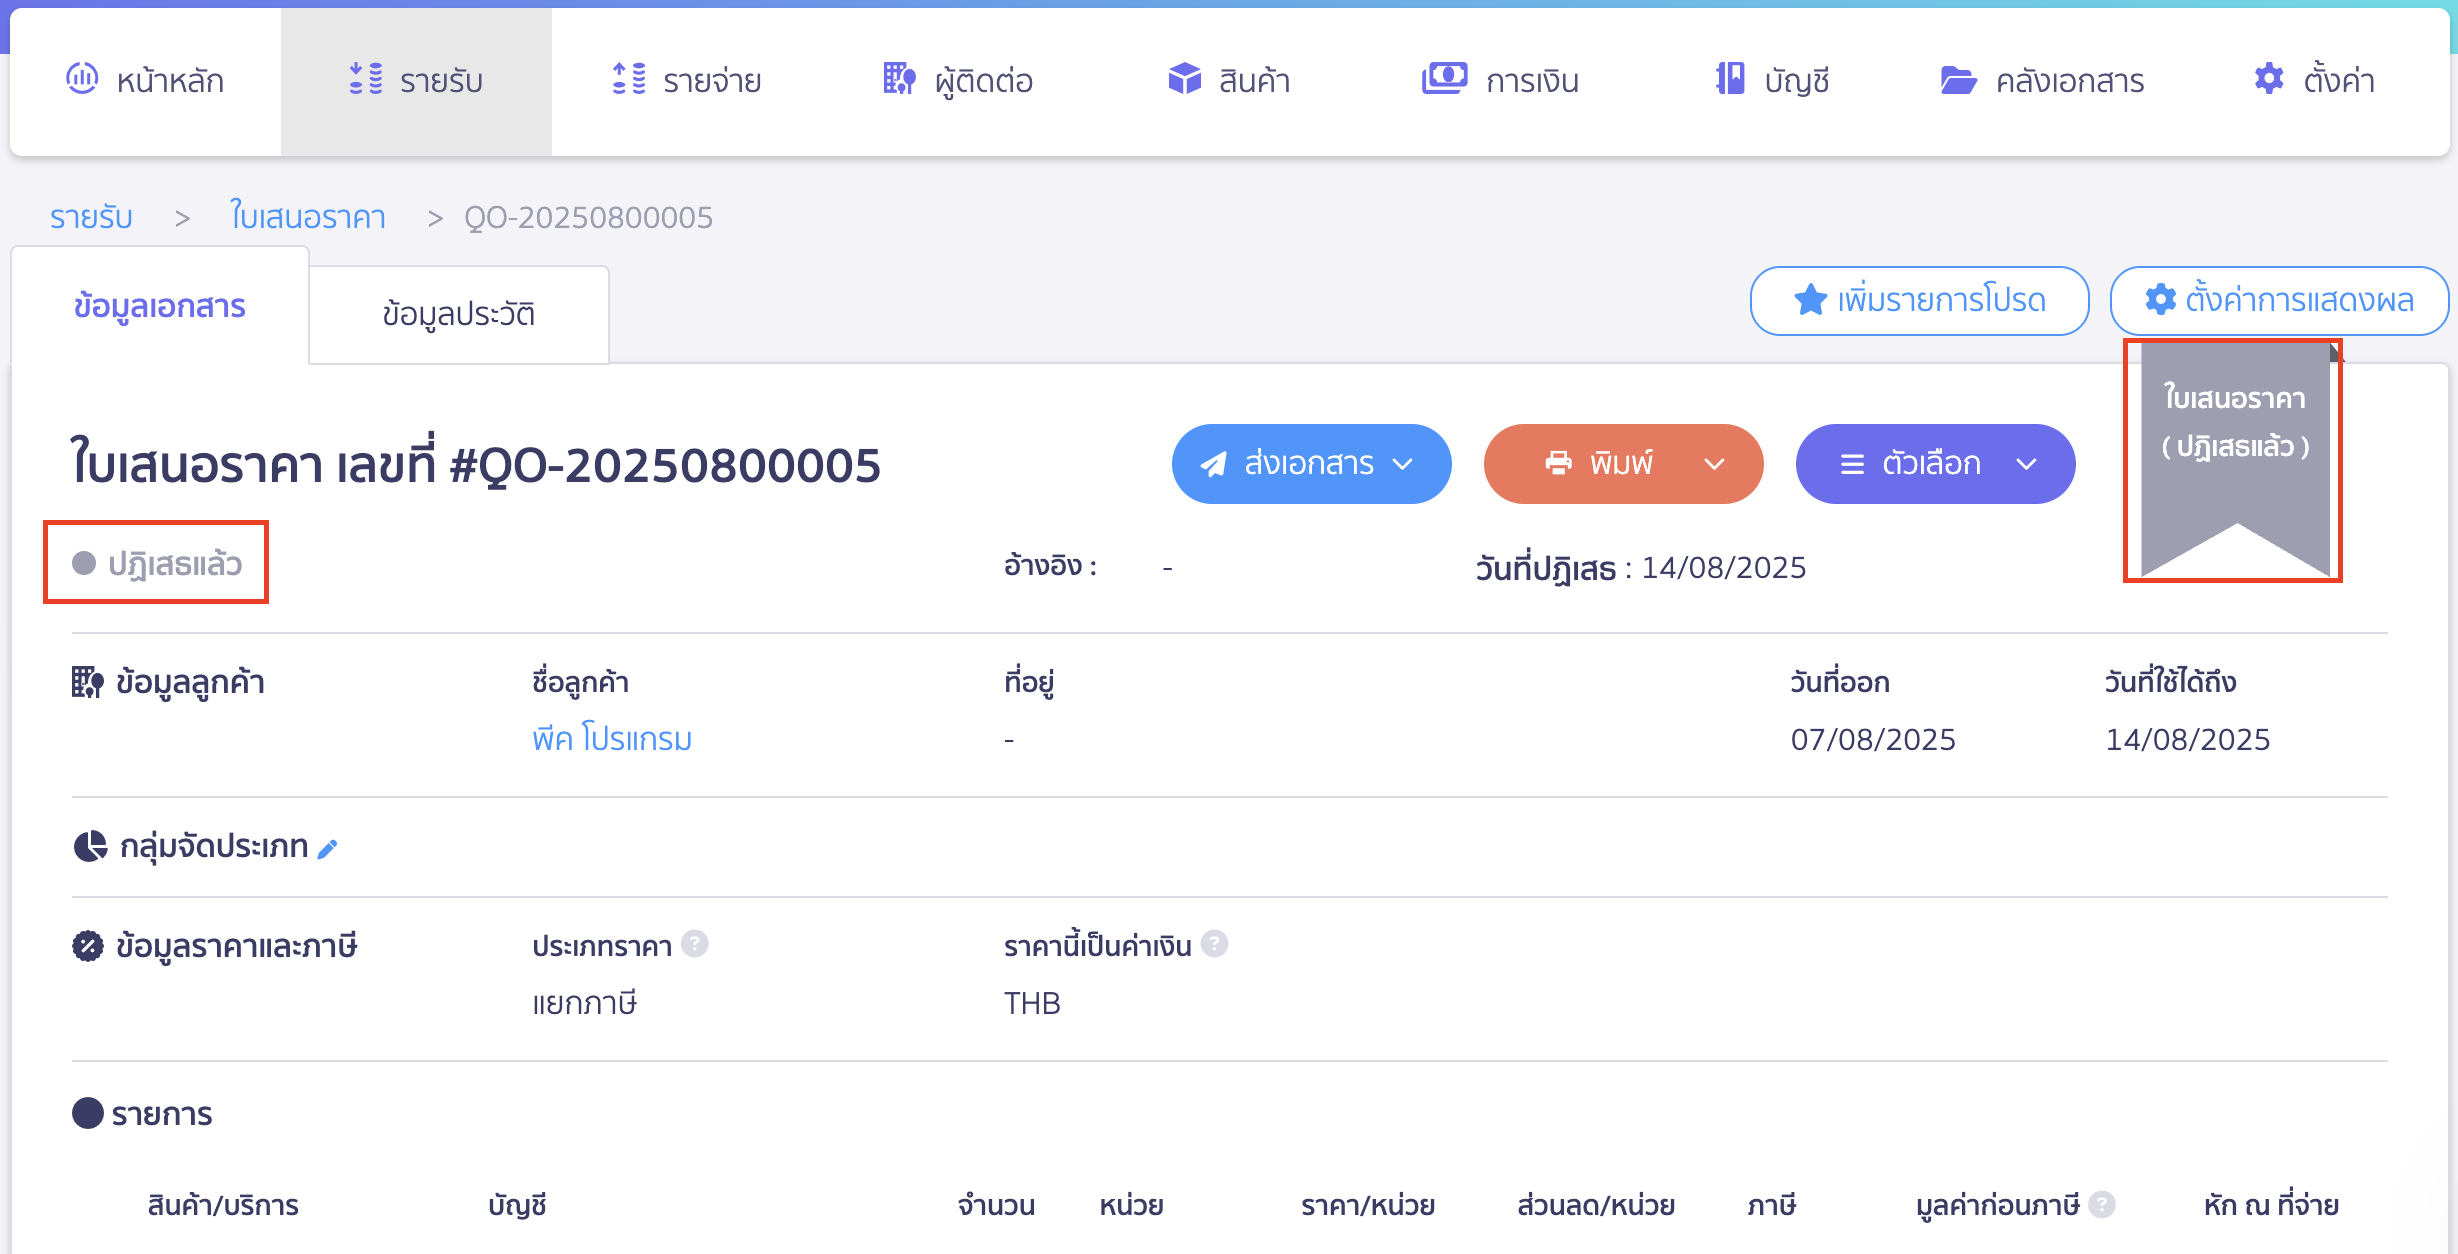Screen dimensions: 2458x1254
Task: Open customer link พีค โปรแกรม
Action: tap(612, 739)
